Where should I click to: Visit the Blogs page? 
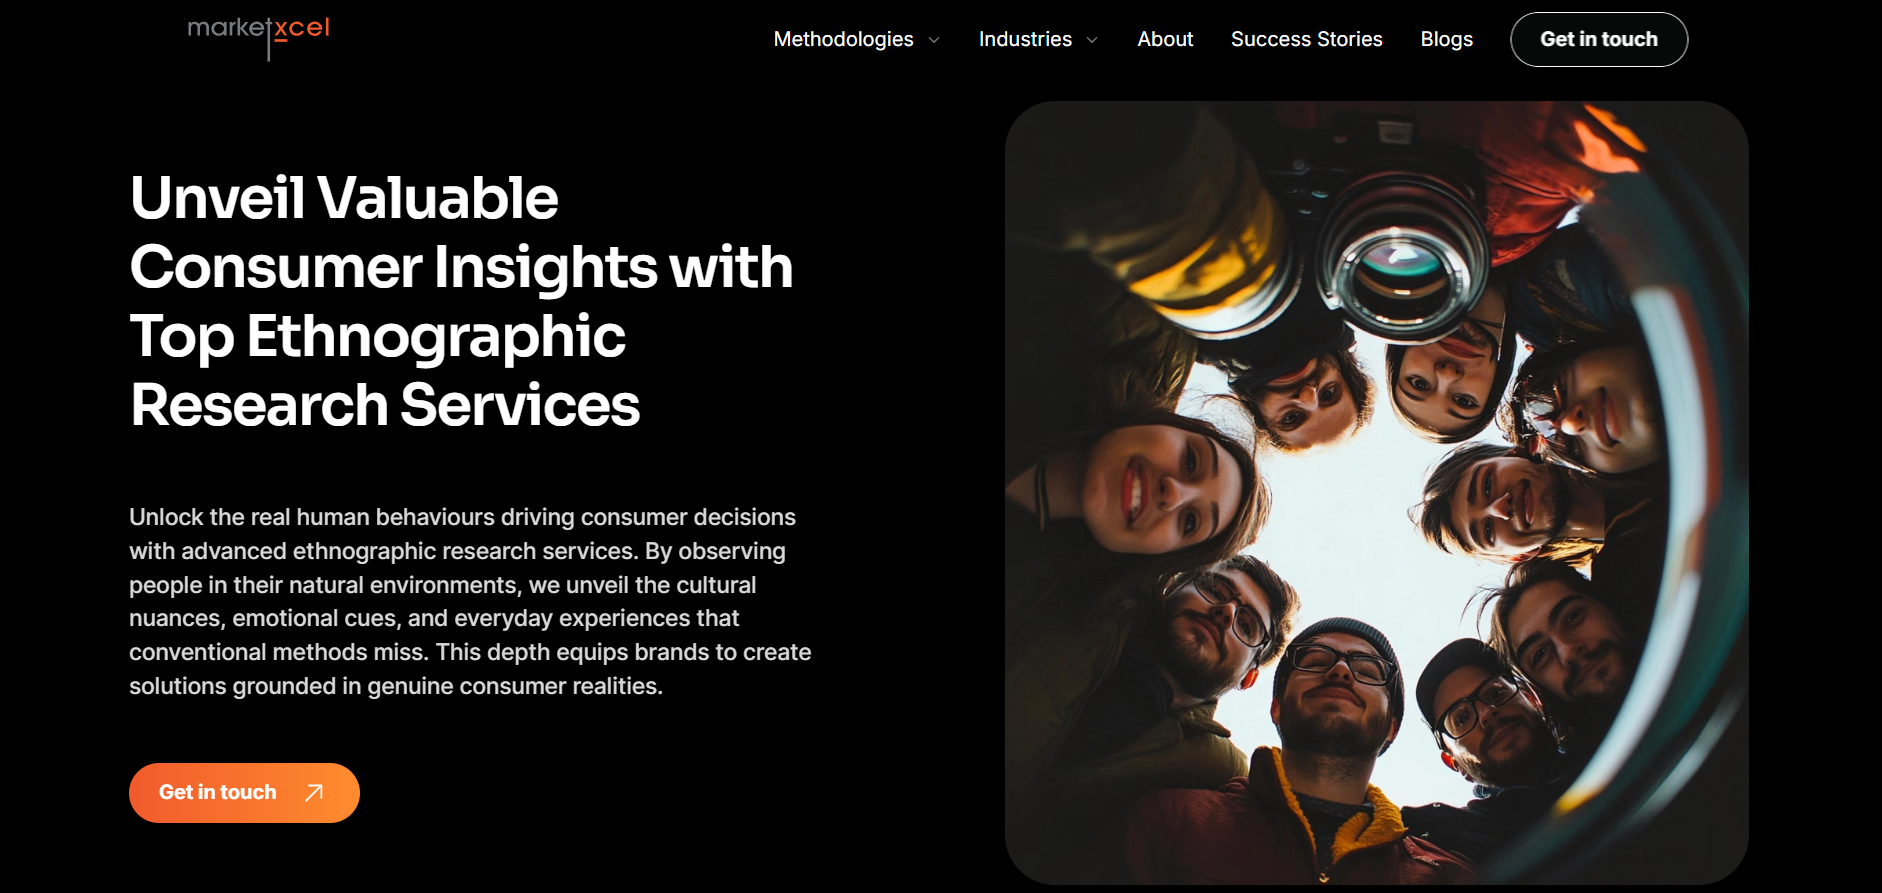click(x=1446, y=39)
